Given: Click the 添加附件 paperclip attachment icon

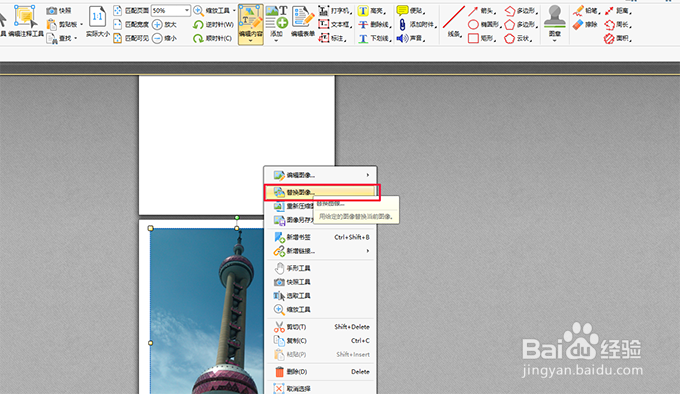Looking at the screenshot, I should point(402,25).
